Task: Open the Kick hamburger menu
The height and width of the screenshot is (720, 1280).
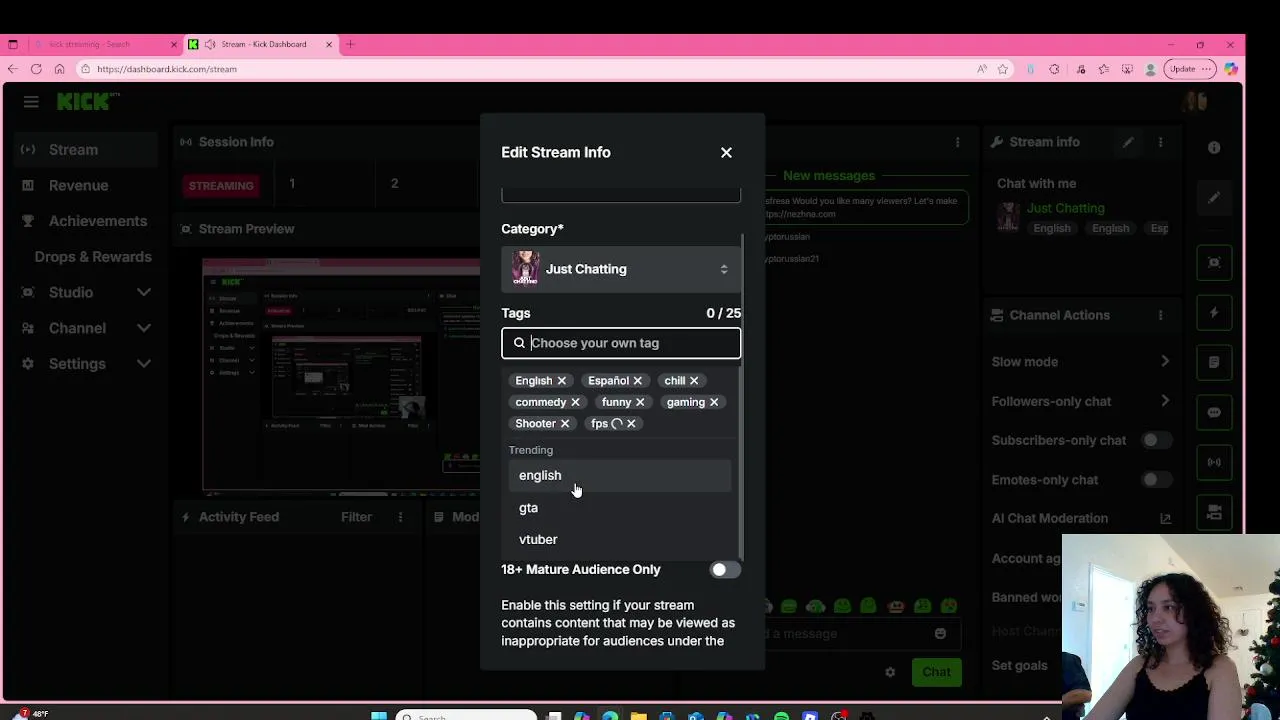Action: [x=31, y=102]
